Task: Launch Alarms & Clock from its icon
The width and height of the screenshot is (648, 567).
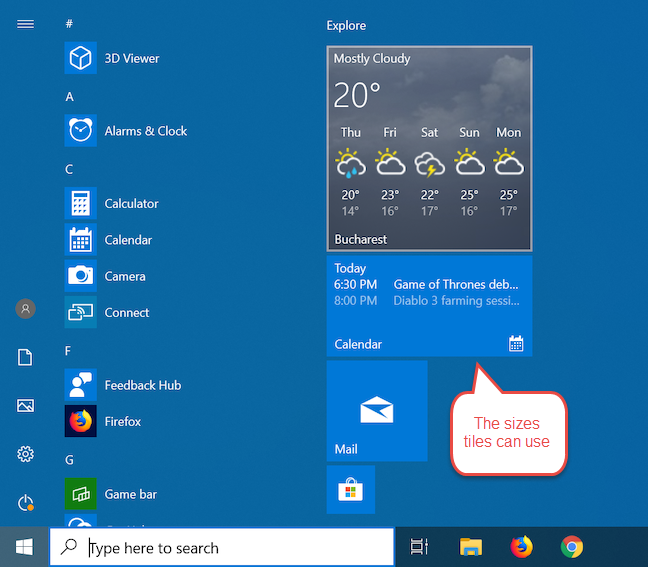Action: tap(81, 131)
